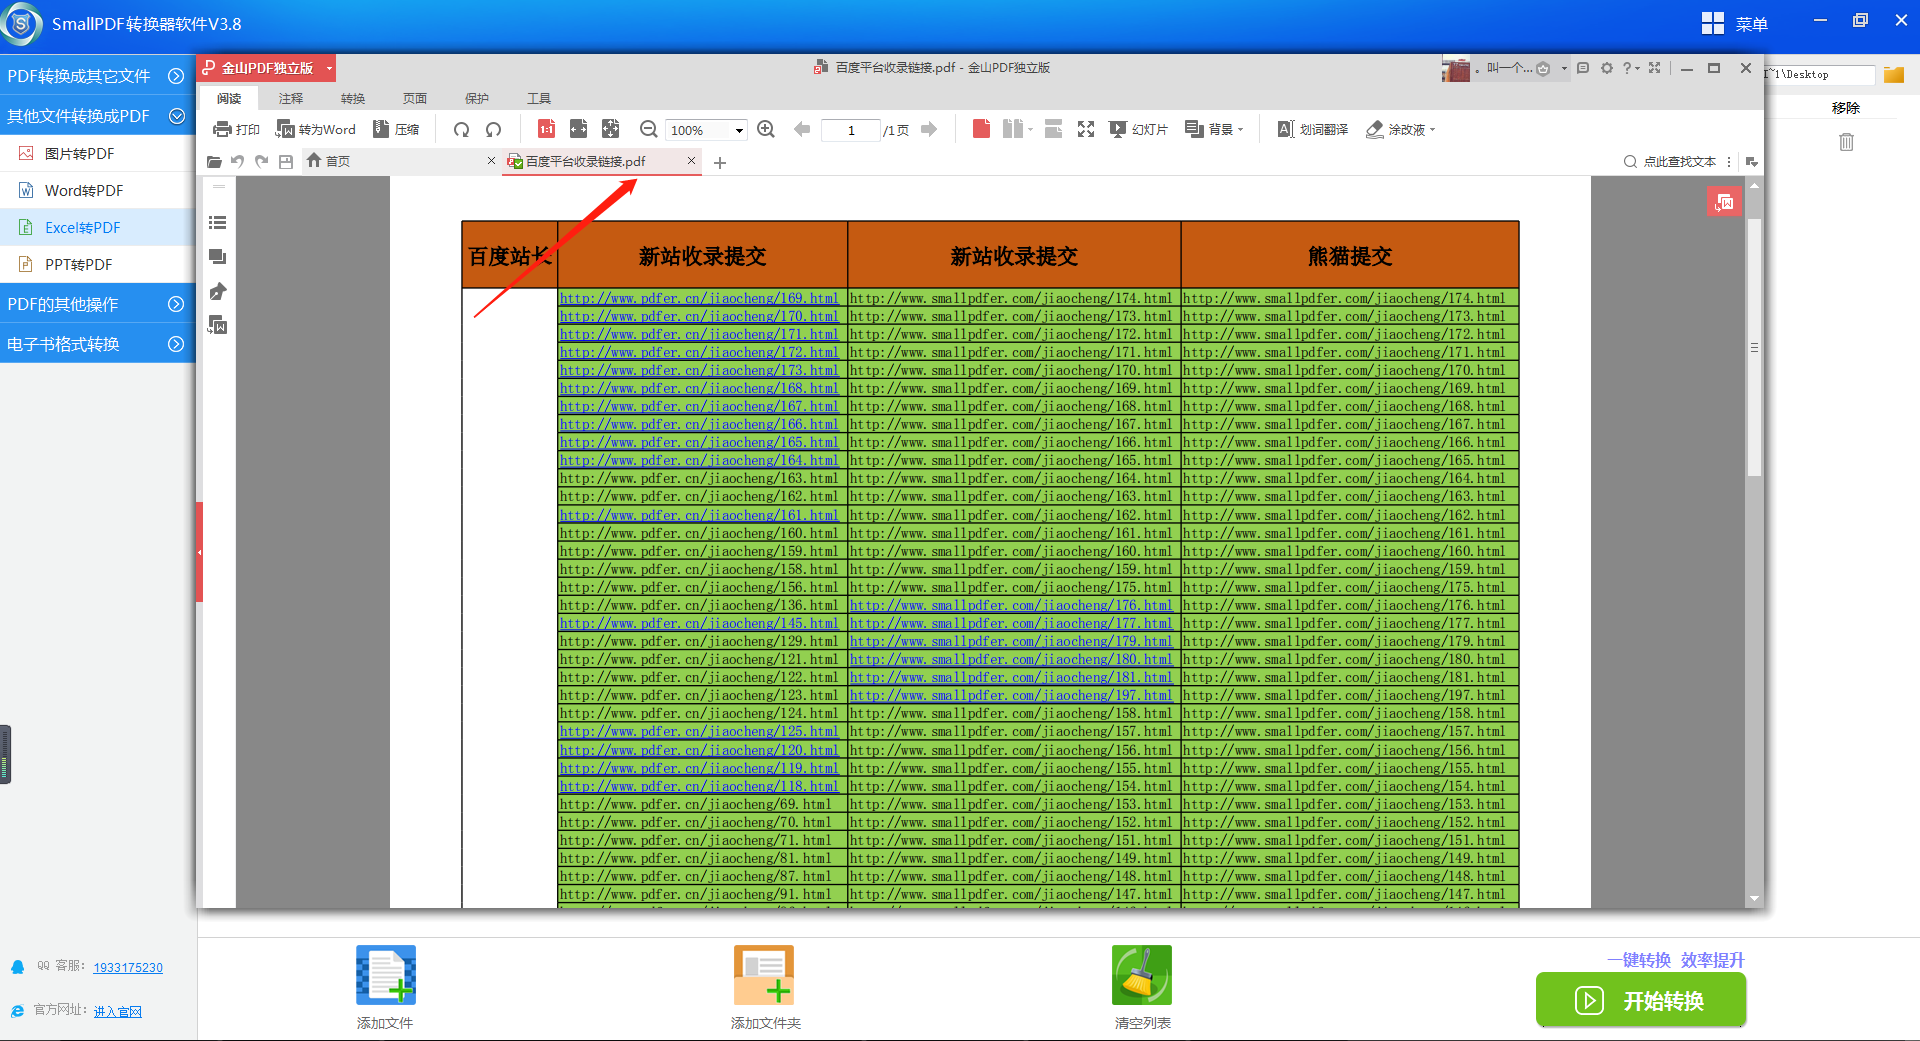The image size is (1920, 1041).
Task: Open the comments panel in left sidebar
Action: (x=217, y=257)
